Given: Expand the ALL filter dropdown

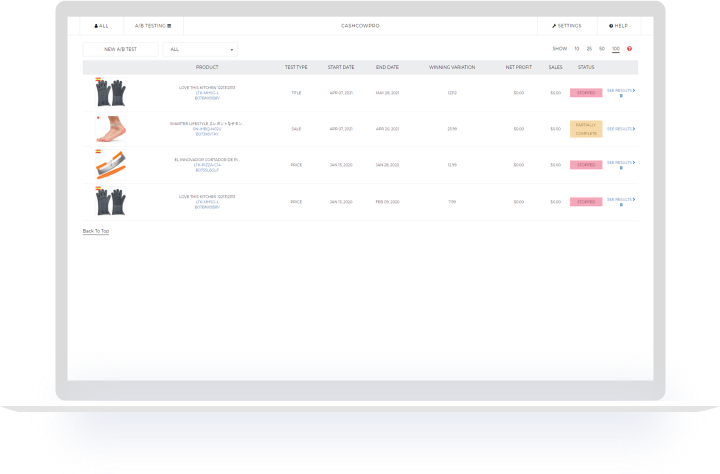Looking at the screenshot, I should point(200,49).
